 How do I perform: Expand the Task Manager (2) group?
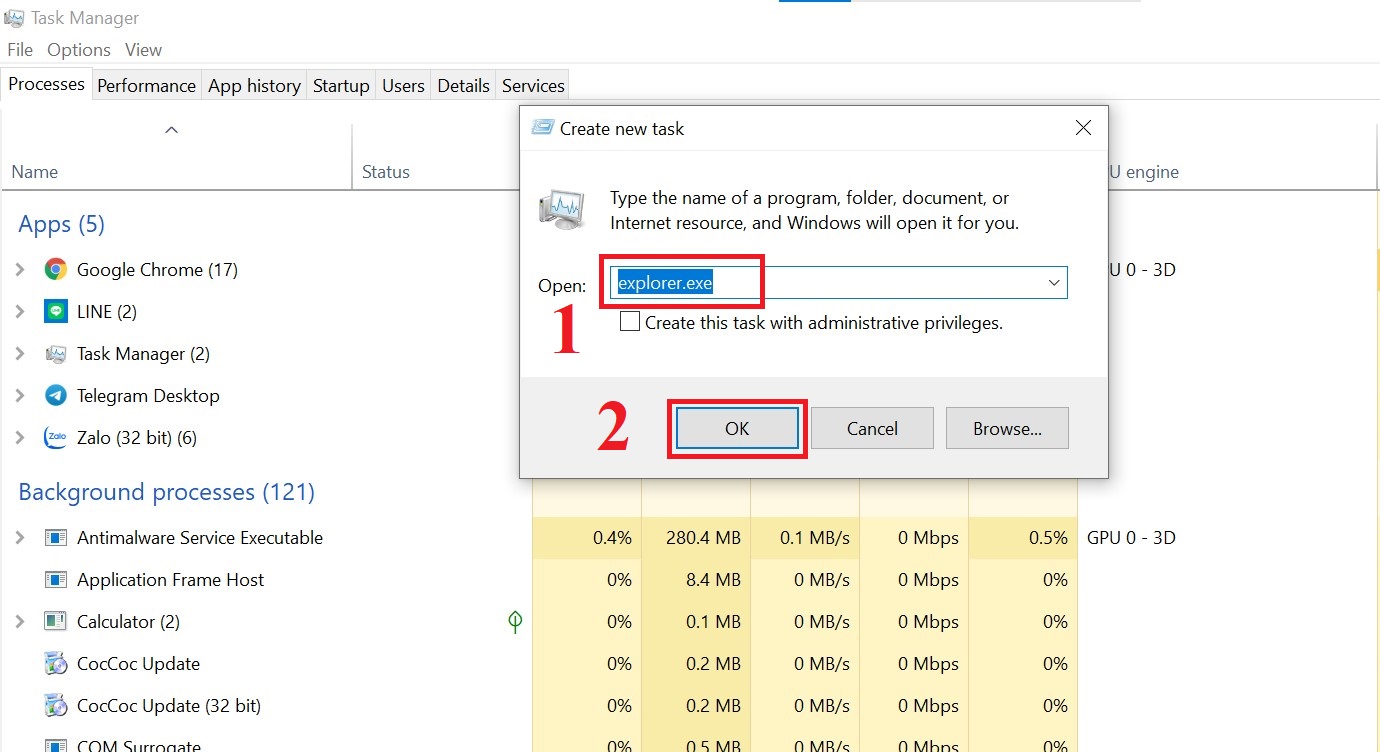20,353
